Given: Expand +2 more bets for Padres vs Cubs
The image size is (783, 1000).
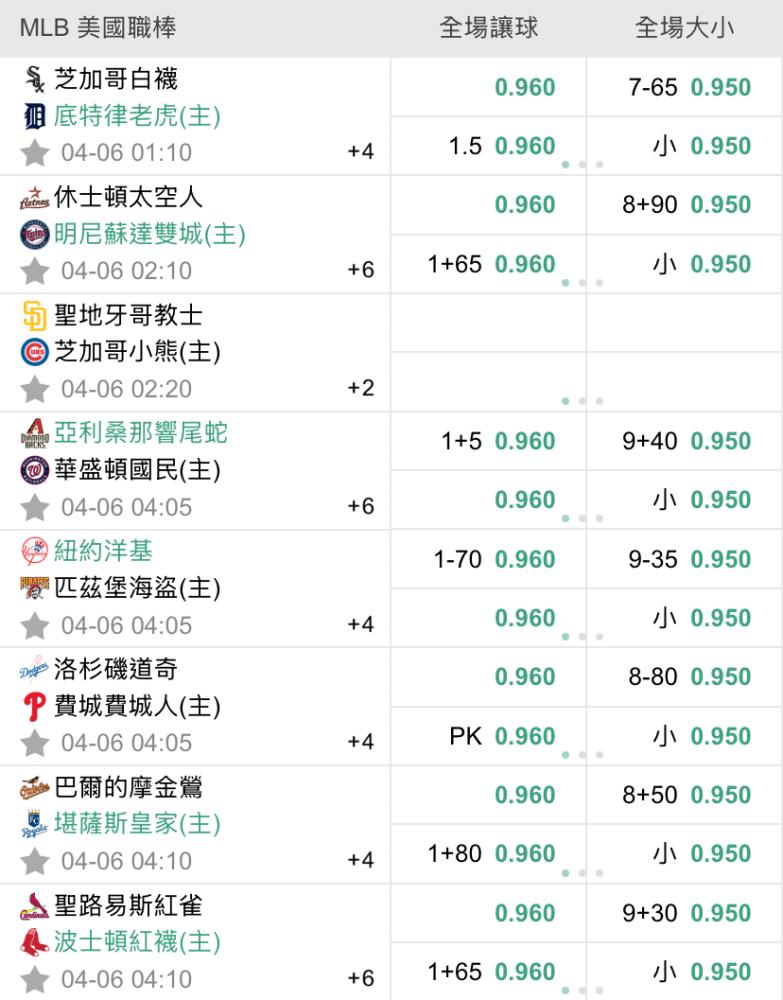Looking at the screenshot, I should [361, 388].
